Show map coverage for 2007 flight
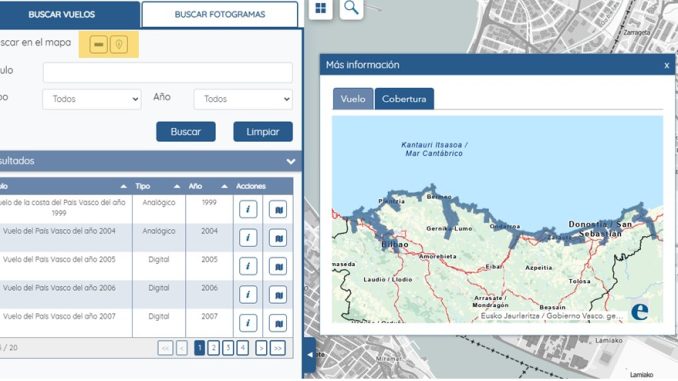This screenshot has height=381, width=678. 278,323
